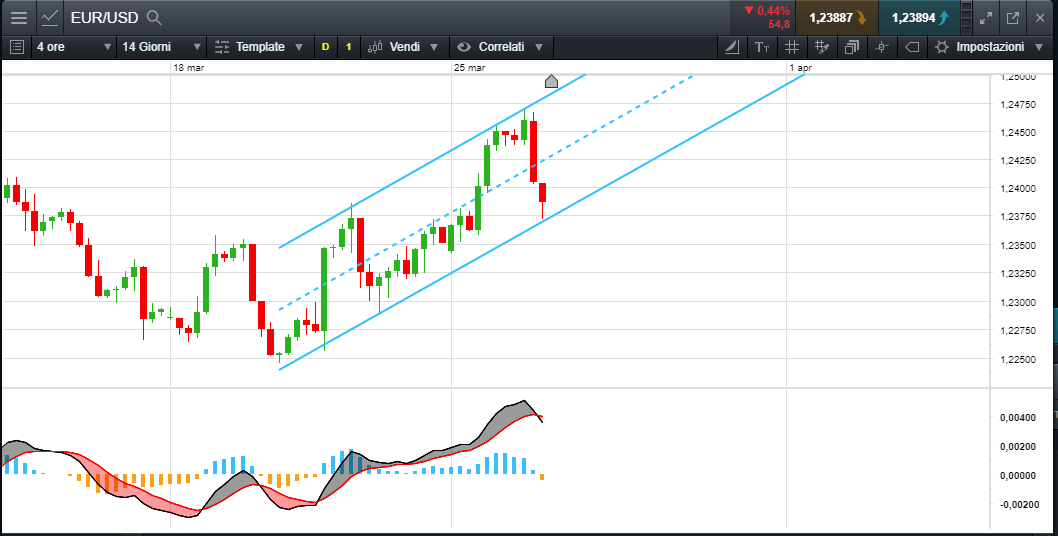This screenshot has width=1058, height=536.
Task: Open the Correlati dropdown
Action: (x=500, y=47)
